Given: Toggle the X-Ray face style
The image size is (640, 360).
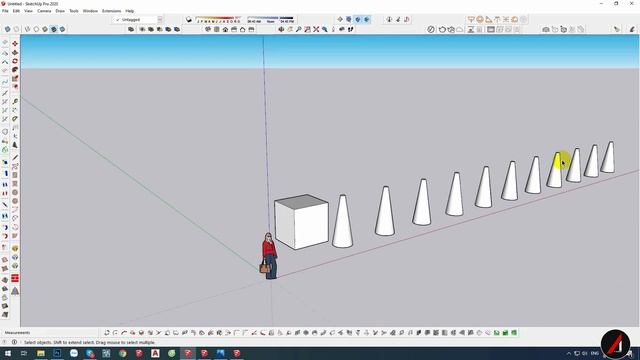Looking at the screenshot, I should pos(7,29).
